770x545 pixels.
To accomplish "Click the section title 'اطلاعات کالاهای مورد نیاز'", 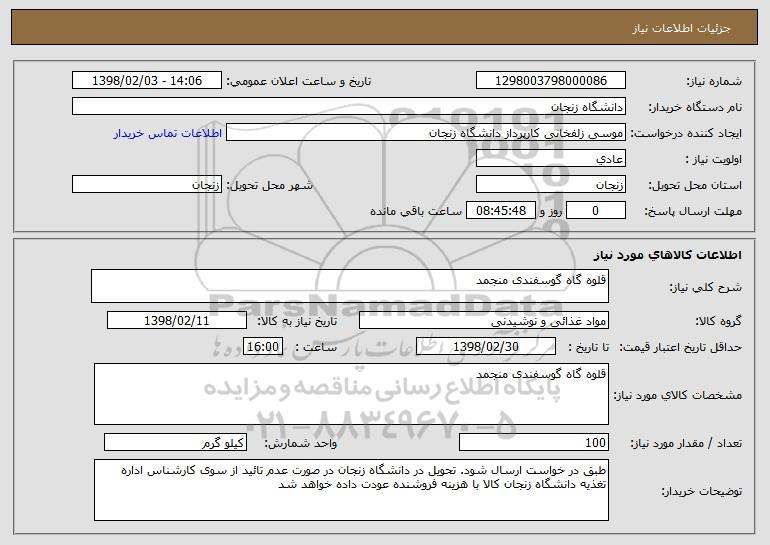I will pos(667,255).
